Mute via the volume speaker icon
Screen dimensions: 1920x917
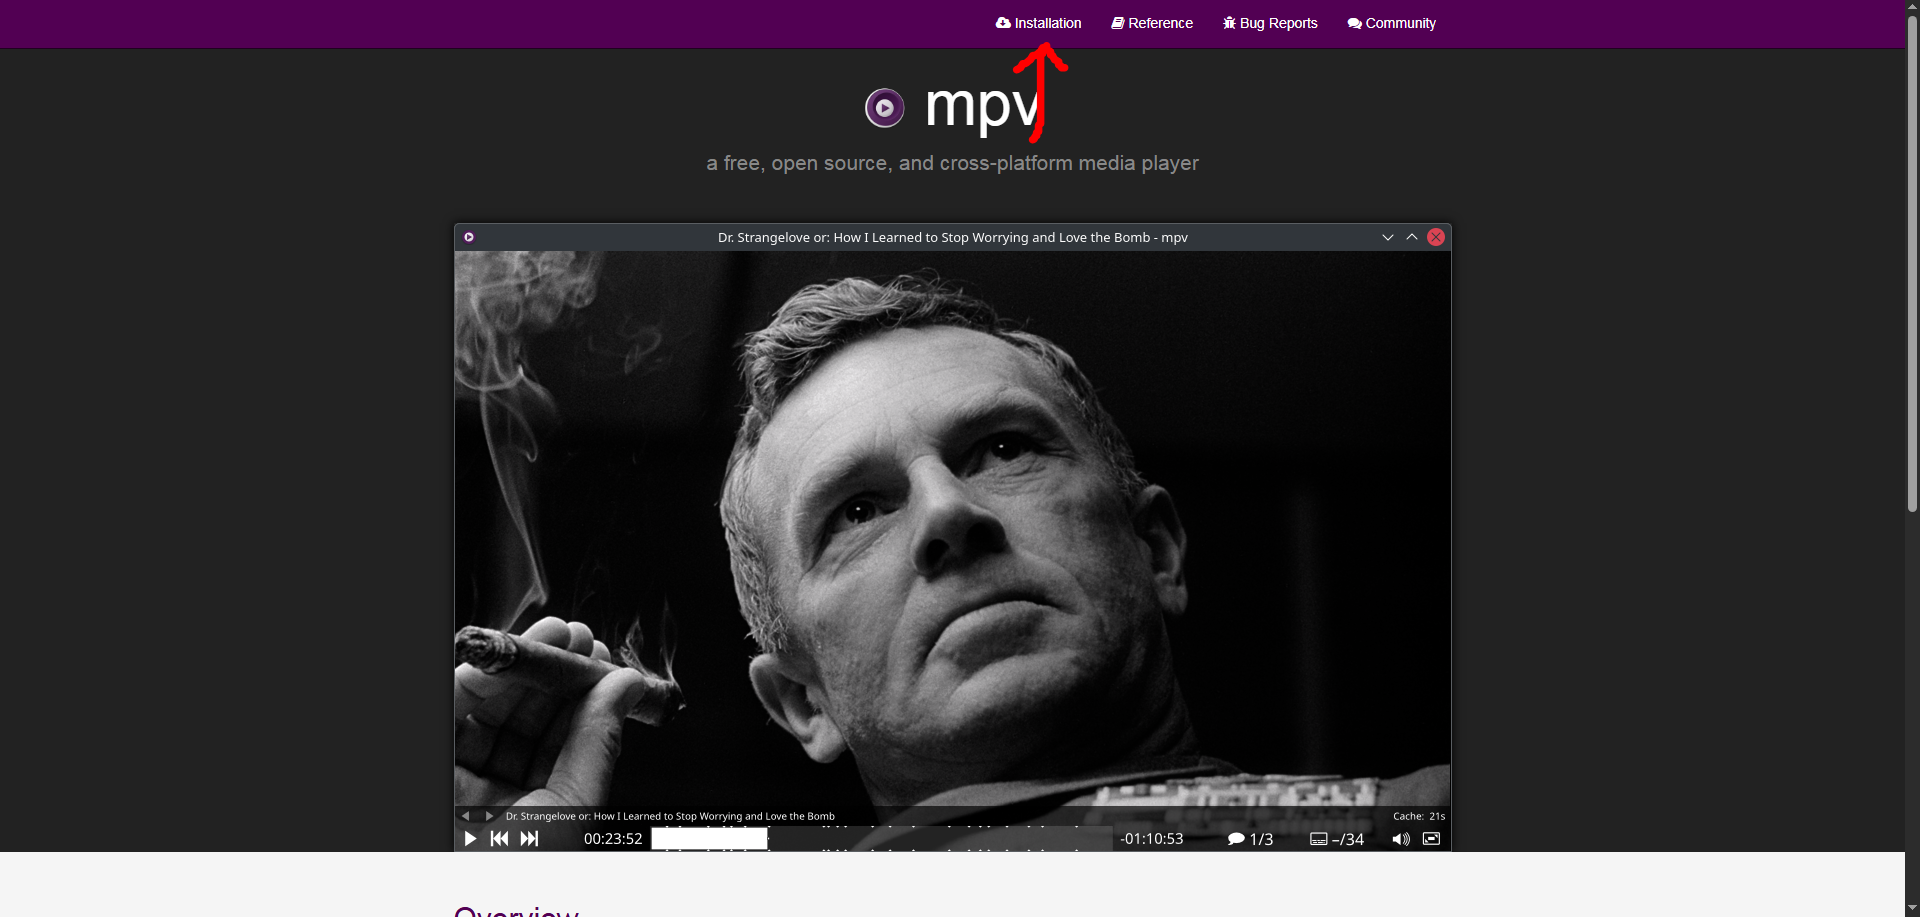(1401, 839)
